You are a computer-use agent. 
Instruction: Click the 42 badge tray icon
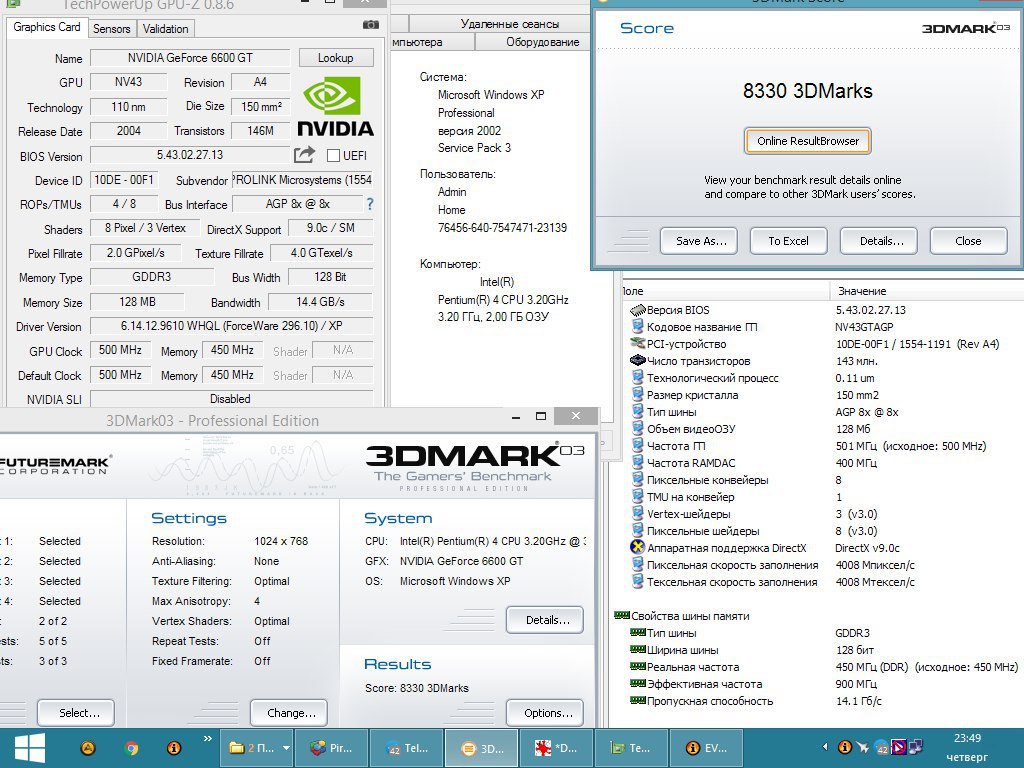point(882,747)
